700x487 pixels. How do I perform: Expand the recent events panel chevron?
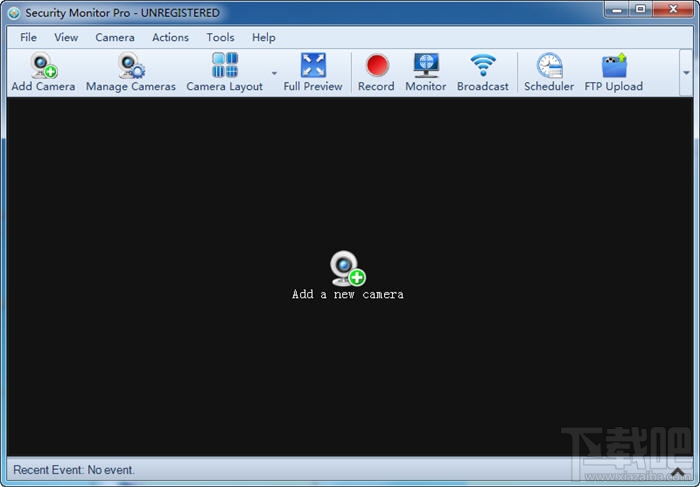(678, 471)
